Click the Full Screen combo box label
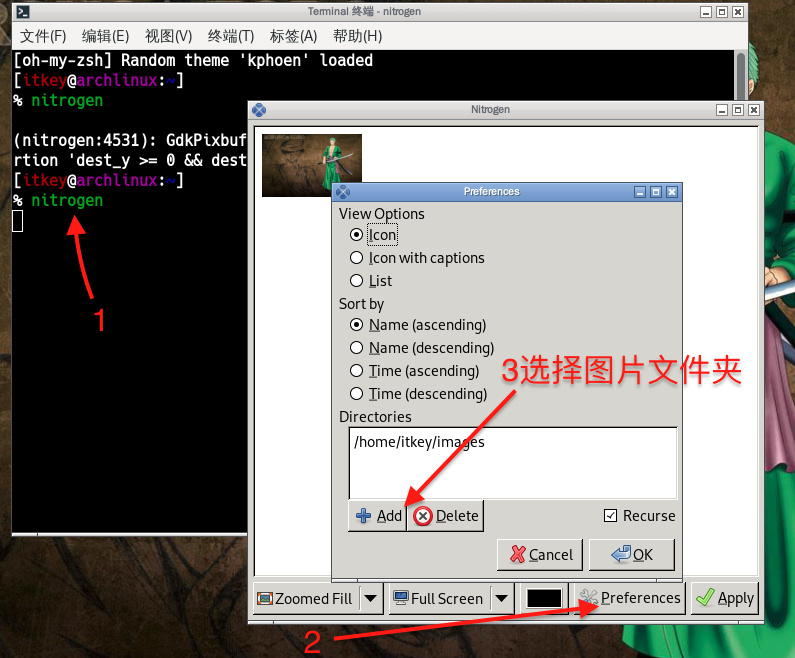Screen dimensions: 795x658 [447, 599]
